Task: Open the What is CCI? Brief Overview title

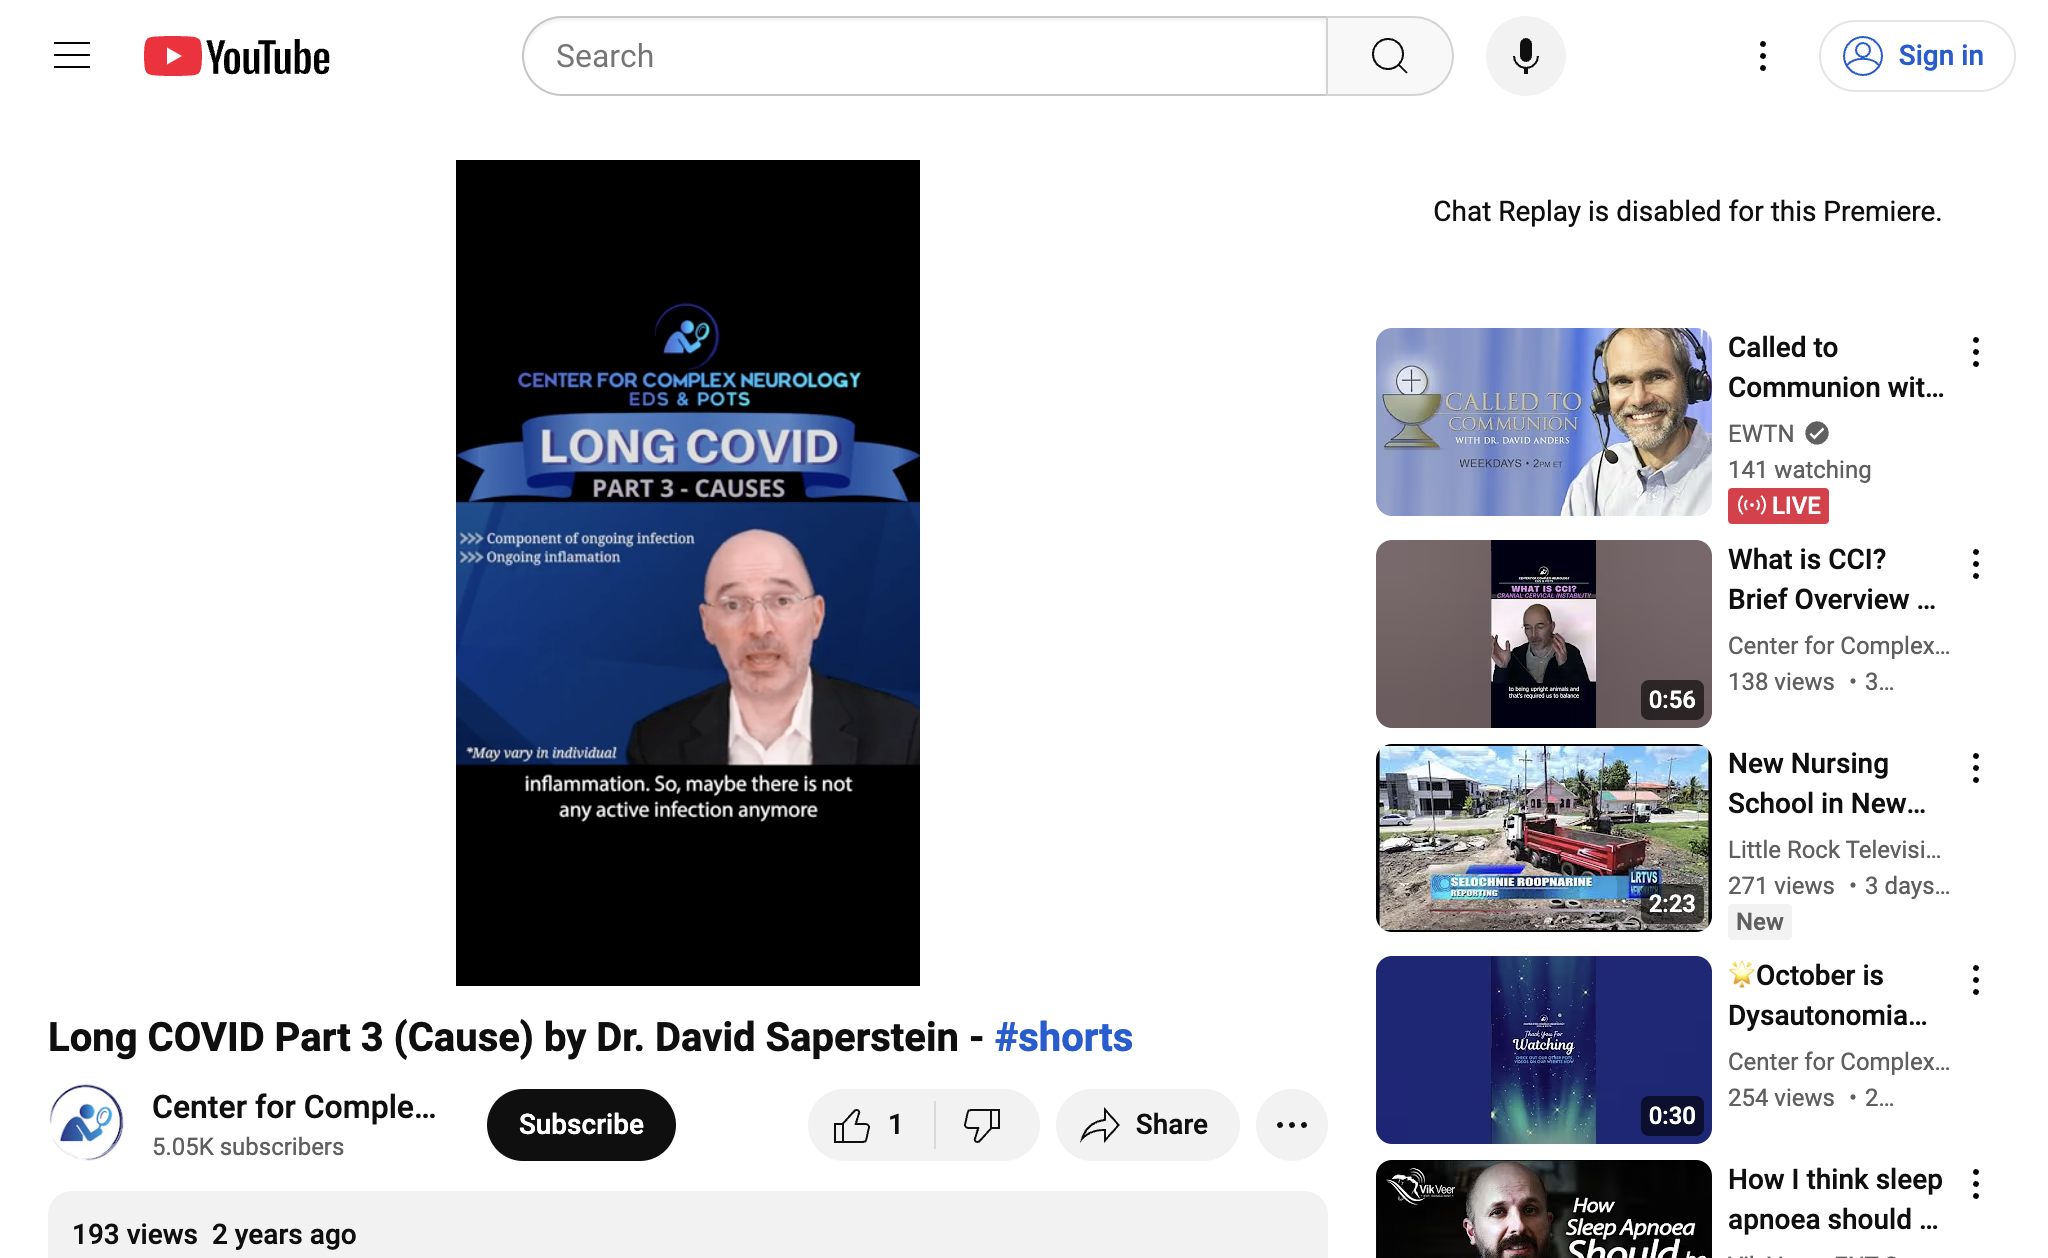Action: pyautogui.click(x=1832, y=579)
